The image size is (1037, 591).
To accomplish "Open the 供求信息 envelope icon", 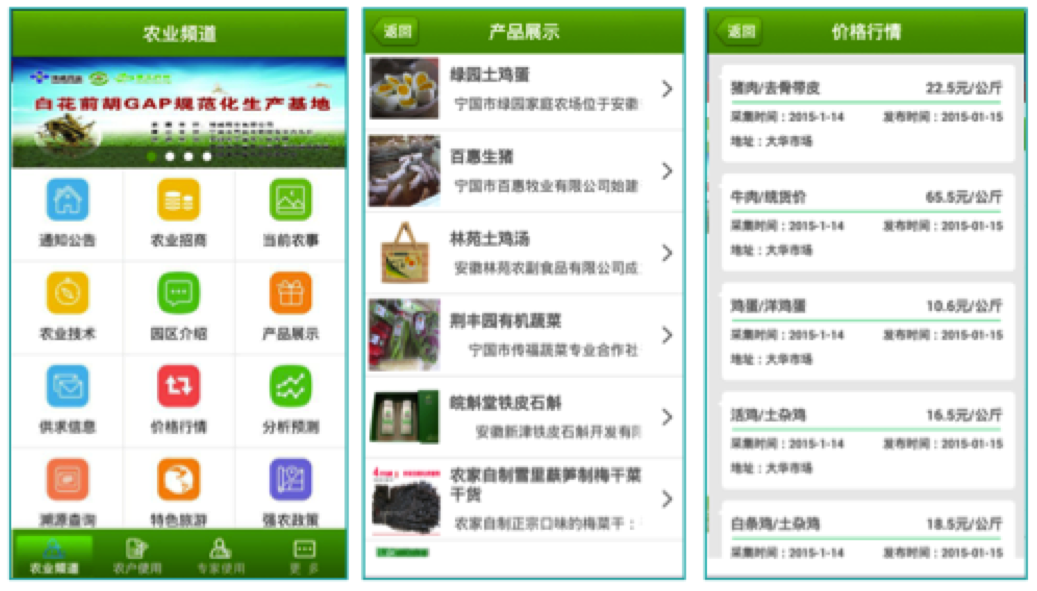I will 67,387.
